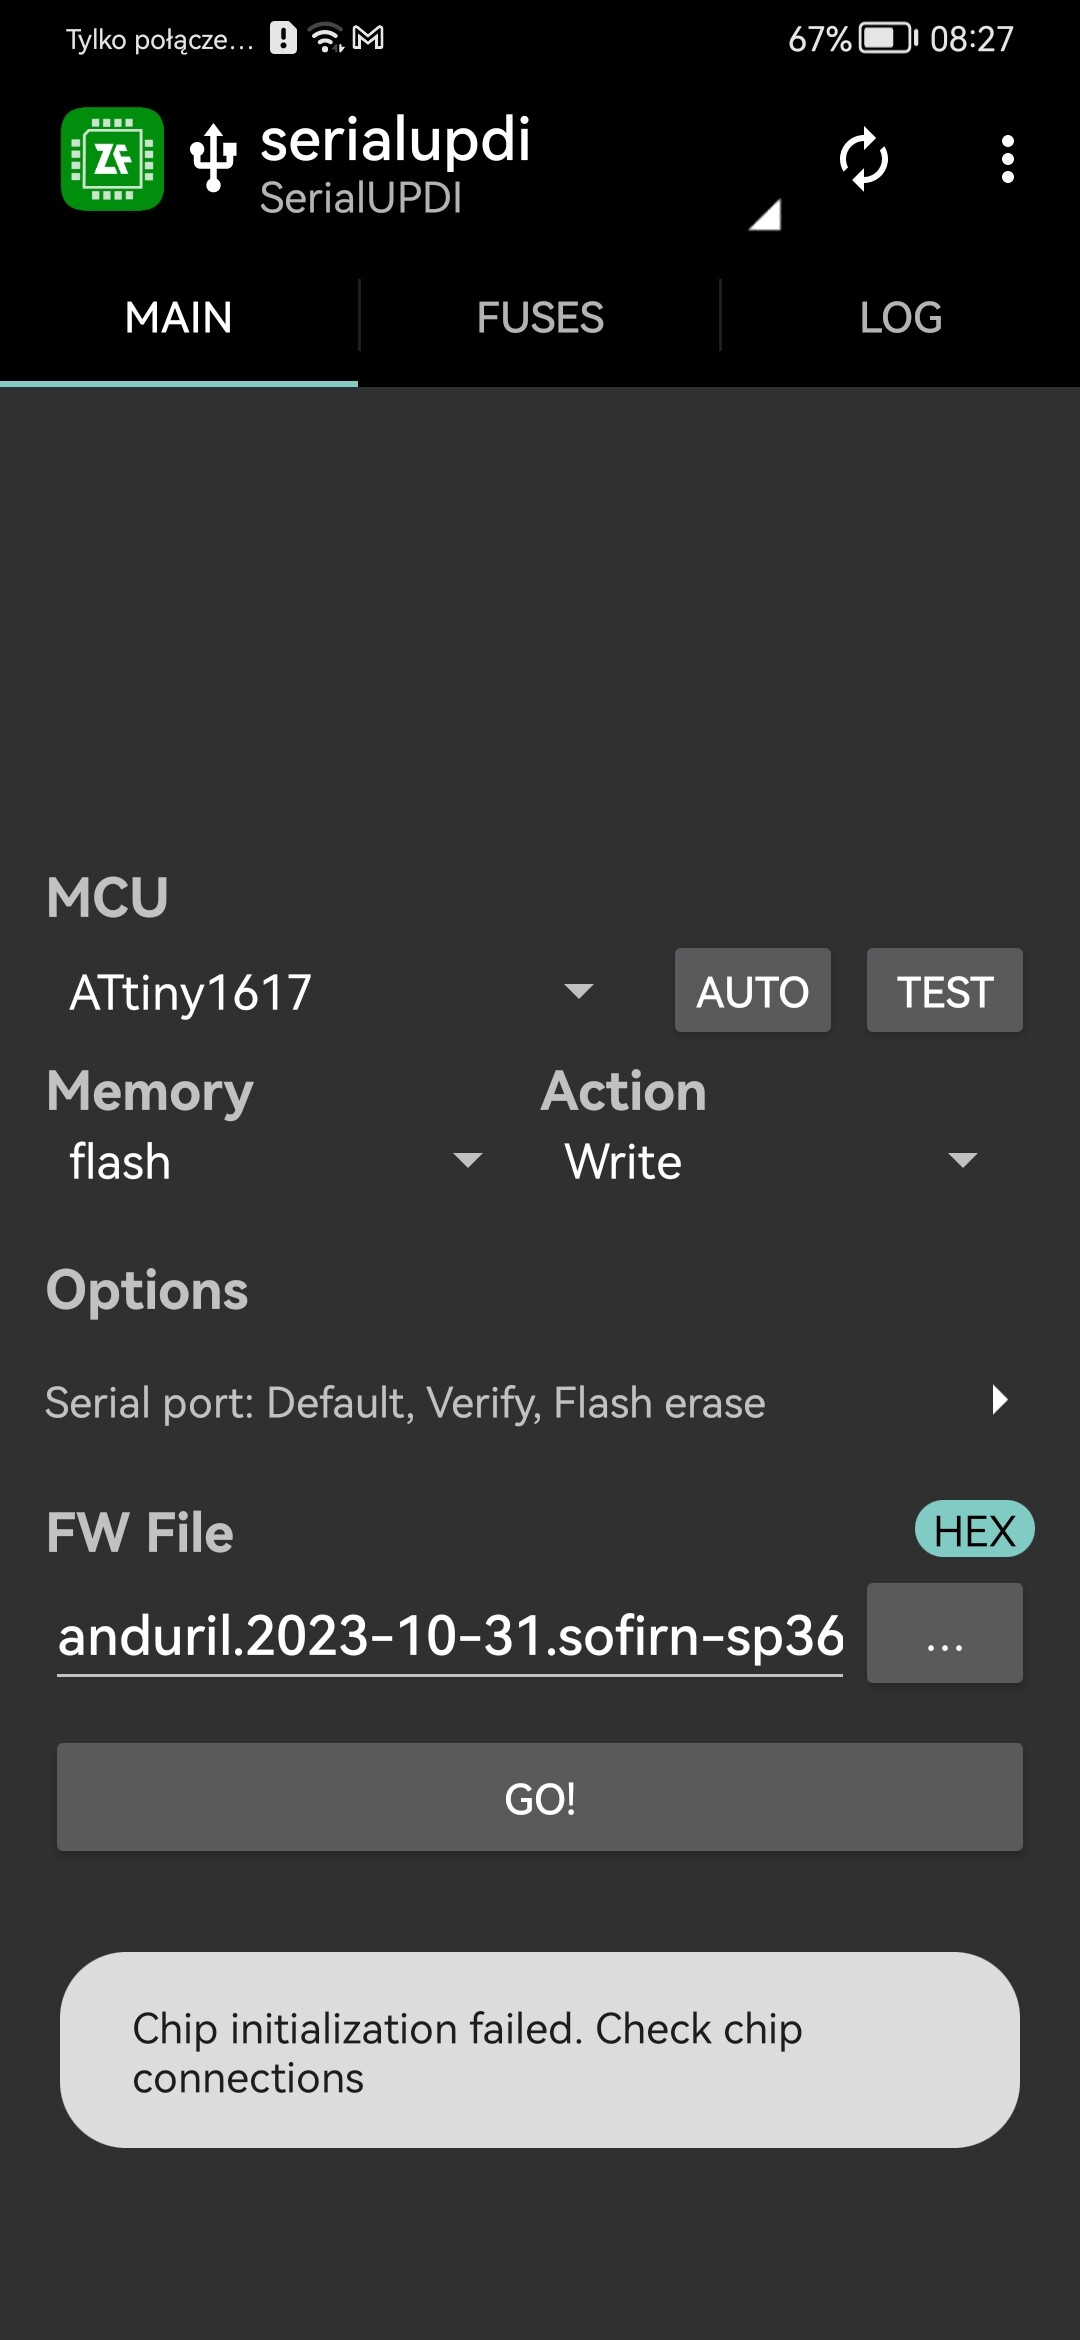The height and width of the screenshot is (2340, 1080).
Task: Select AUTO to detect the MCU
Action: click(752, 991)
